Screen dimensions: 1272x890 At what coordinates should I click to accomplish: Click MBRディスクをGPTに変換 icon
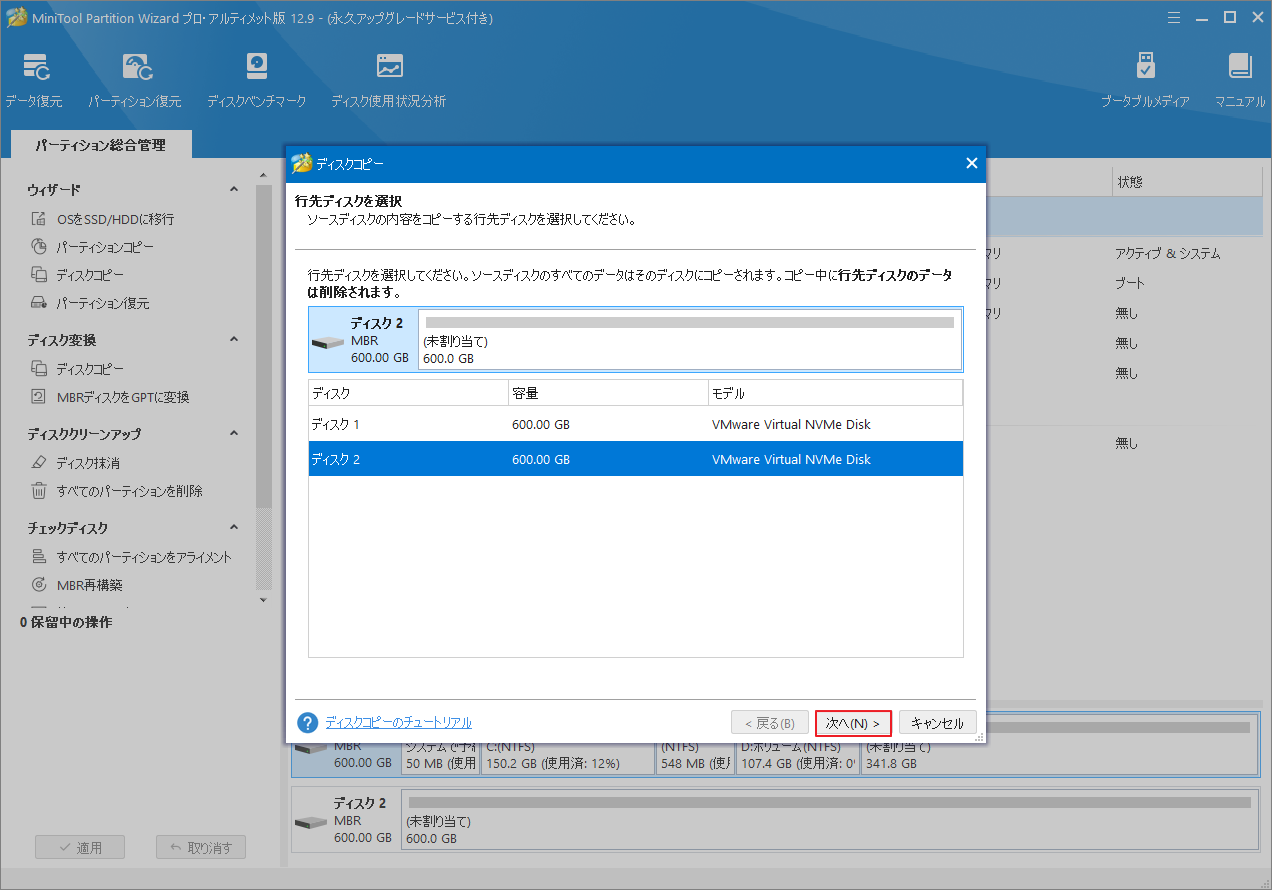click(x=39, y=397)
